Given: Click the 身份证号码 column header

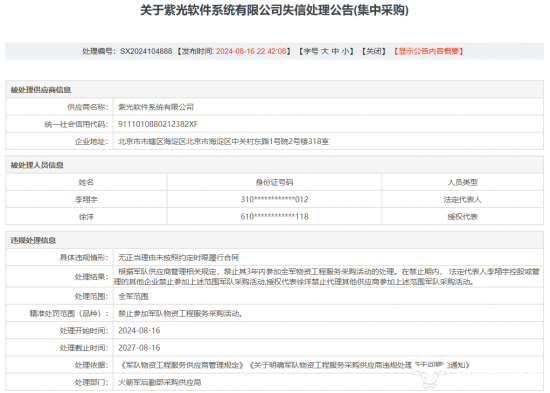Looking at the screenshot, I should point(274,182).
